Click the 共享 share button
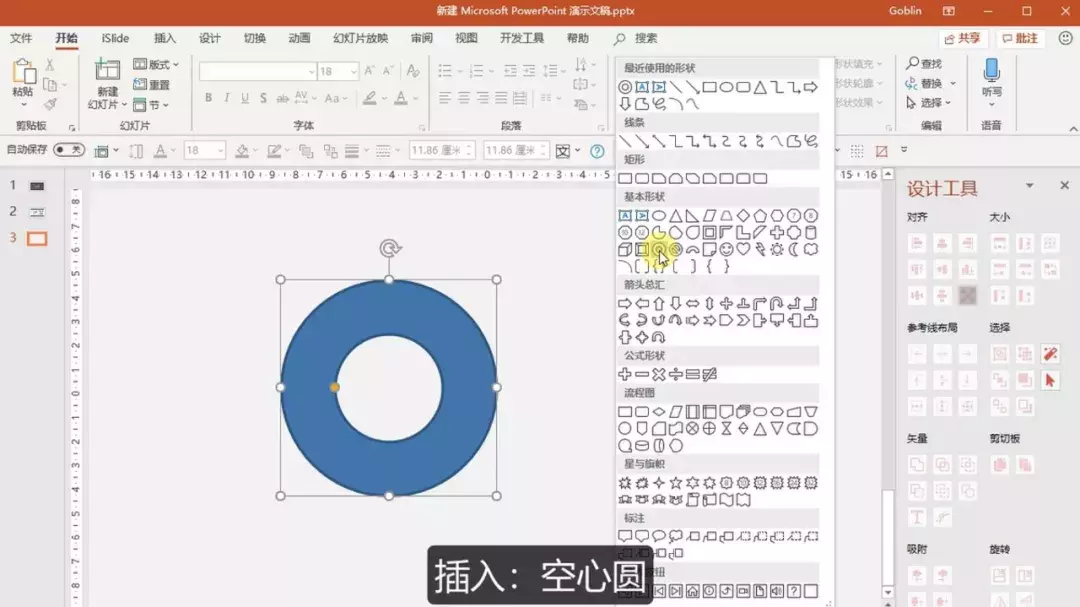 (962, 39)
